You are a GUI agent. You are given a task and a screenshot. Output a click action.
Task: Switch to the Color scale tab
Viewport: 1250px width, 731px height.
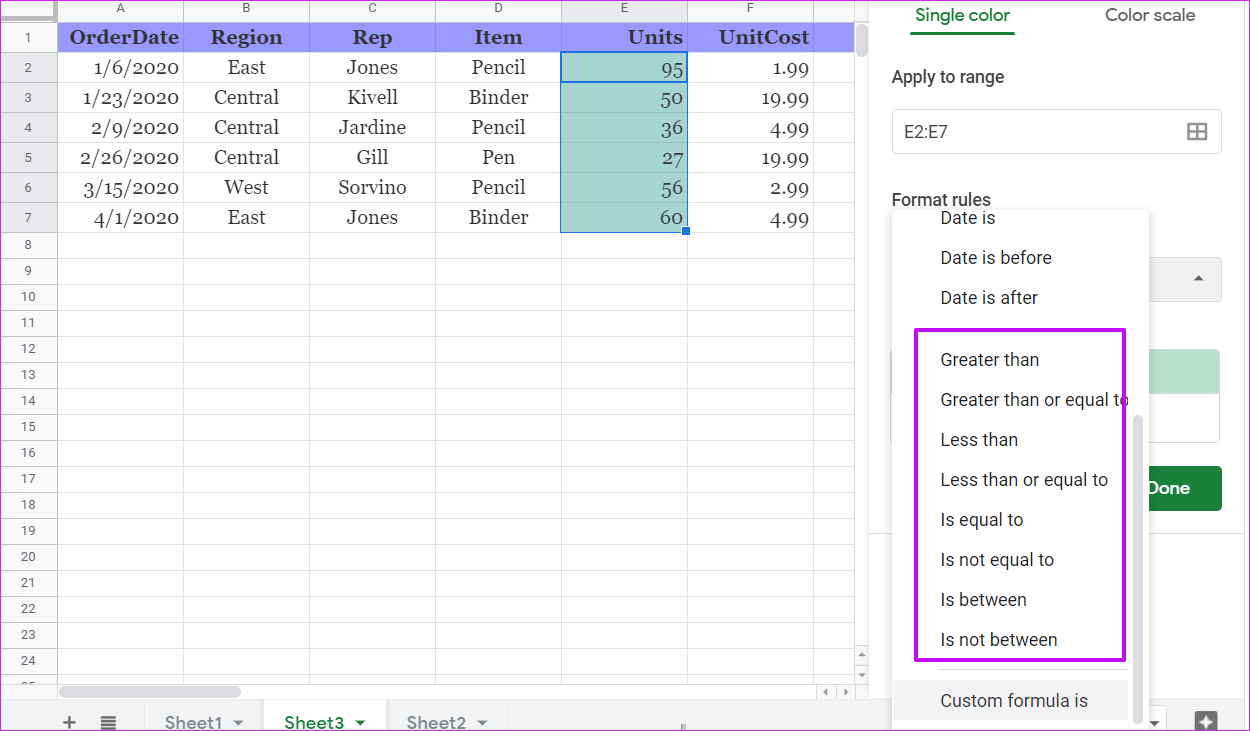click(1149, 16)
